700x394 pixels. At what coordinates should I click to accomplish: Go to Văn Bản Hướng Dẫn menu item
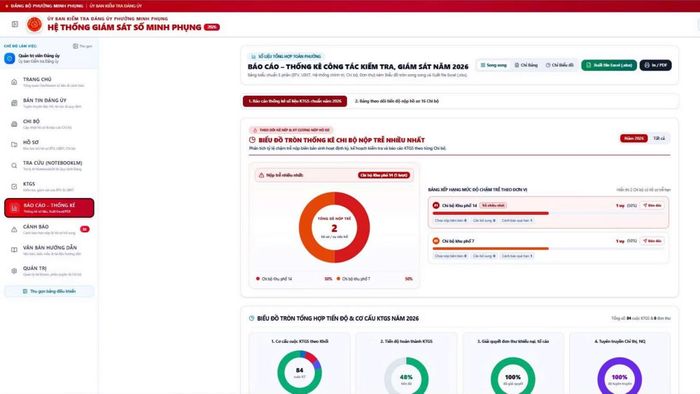[x=49, y=250]
